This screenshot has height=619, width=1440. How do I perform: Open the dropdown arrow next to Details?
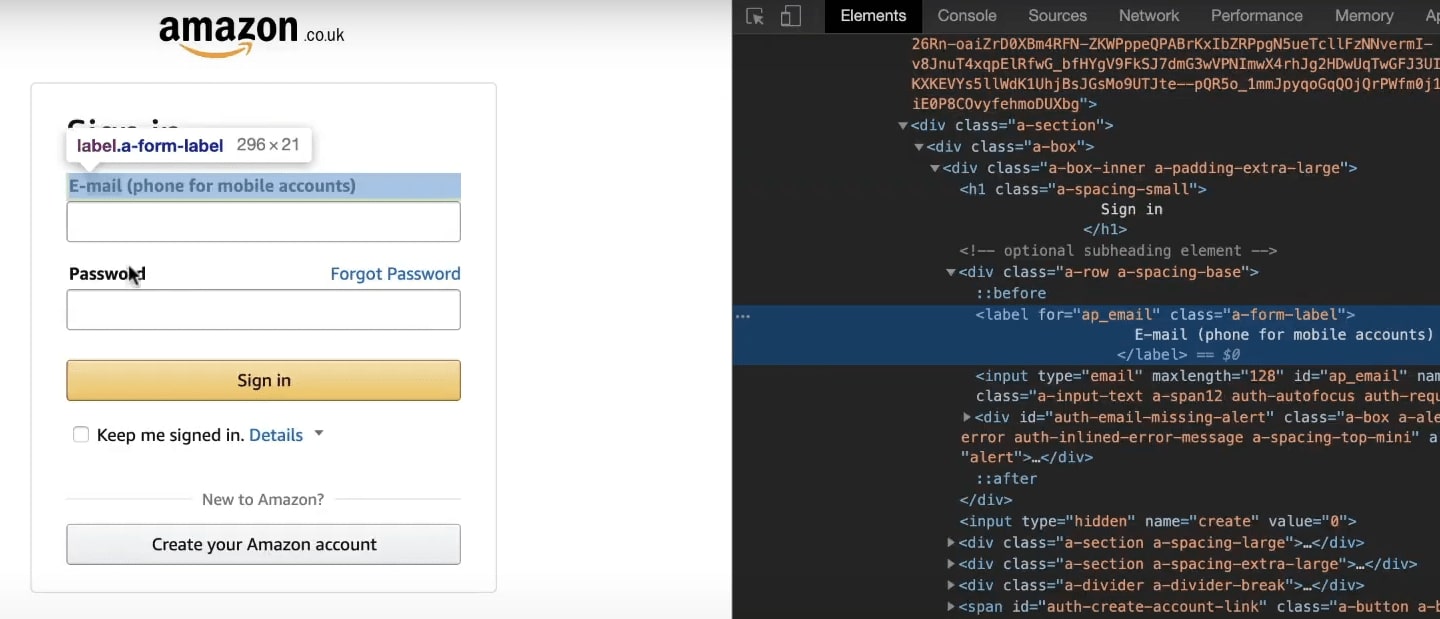click(x=319, y=433)
